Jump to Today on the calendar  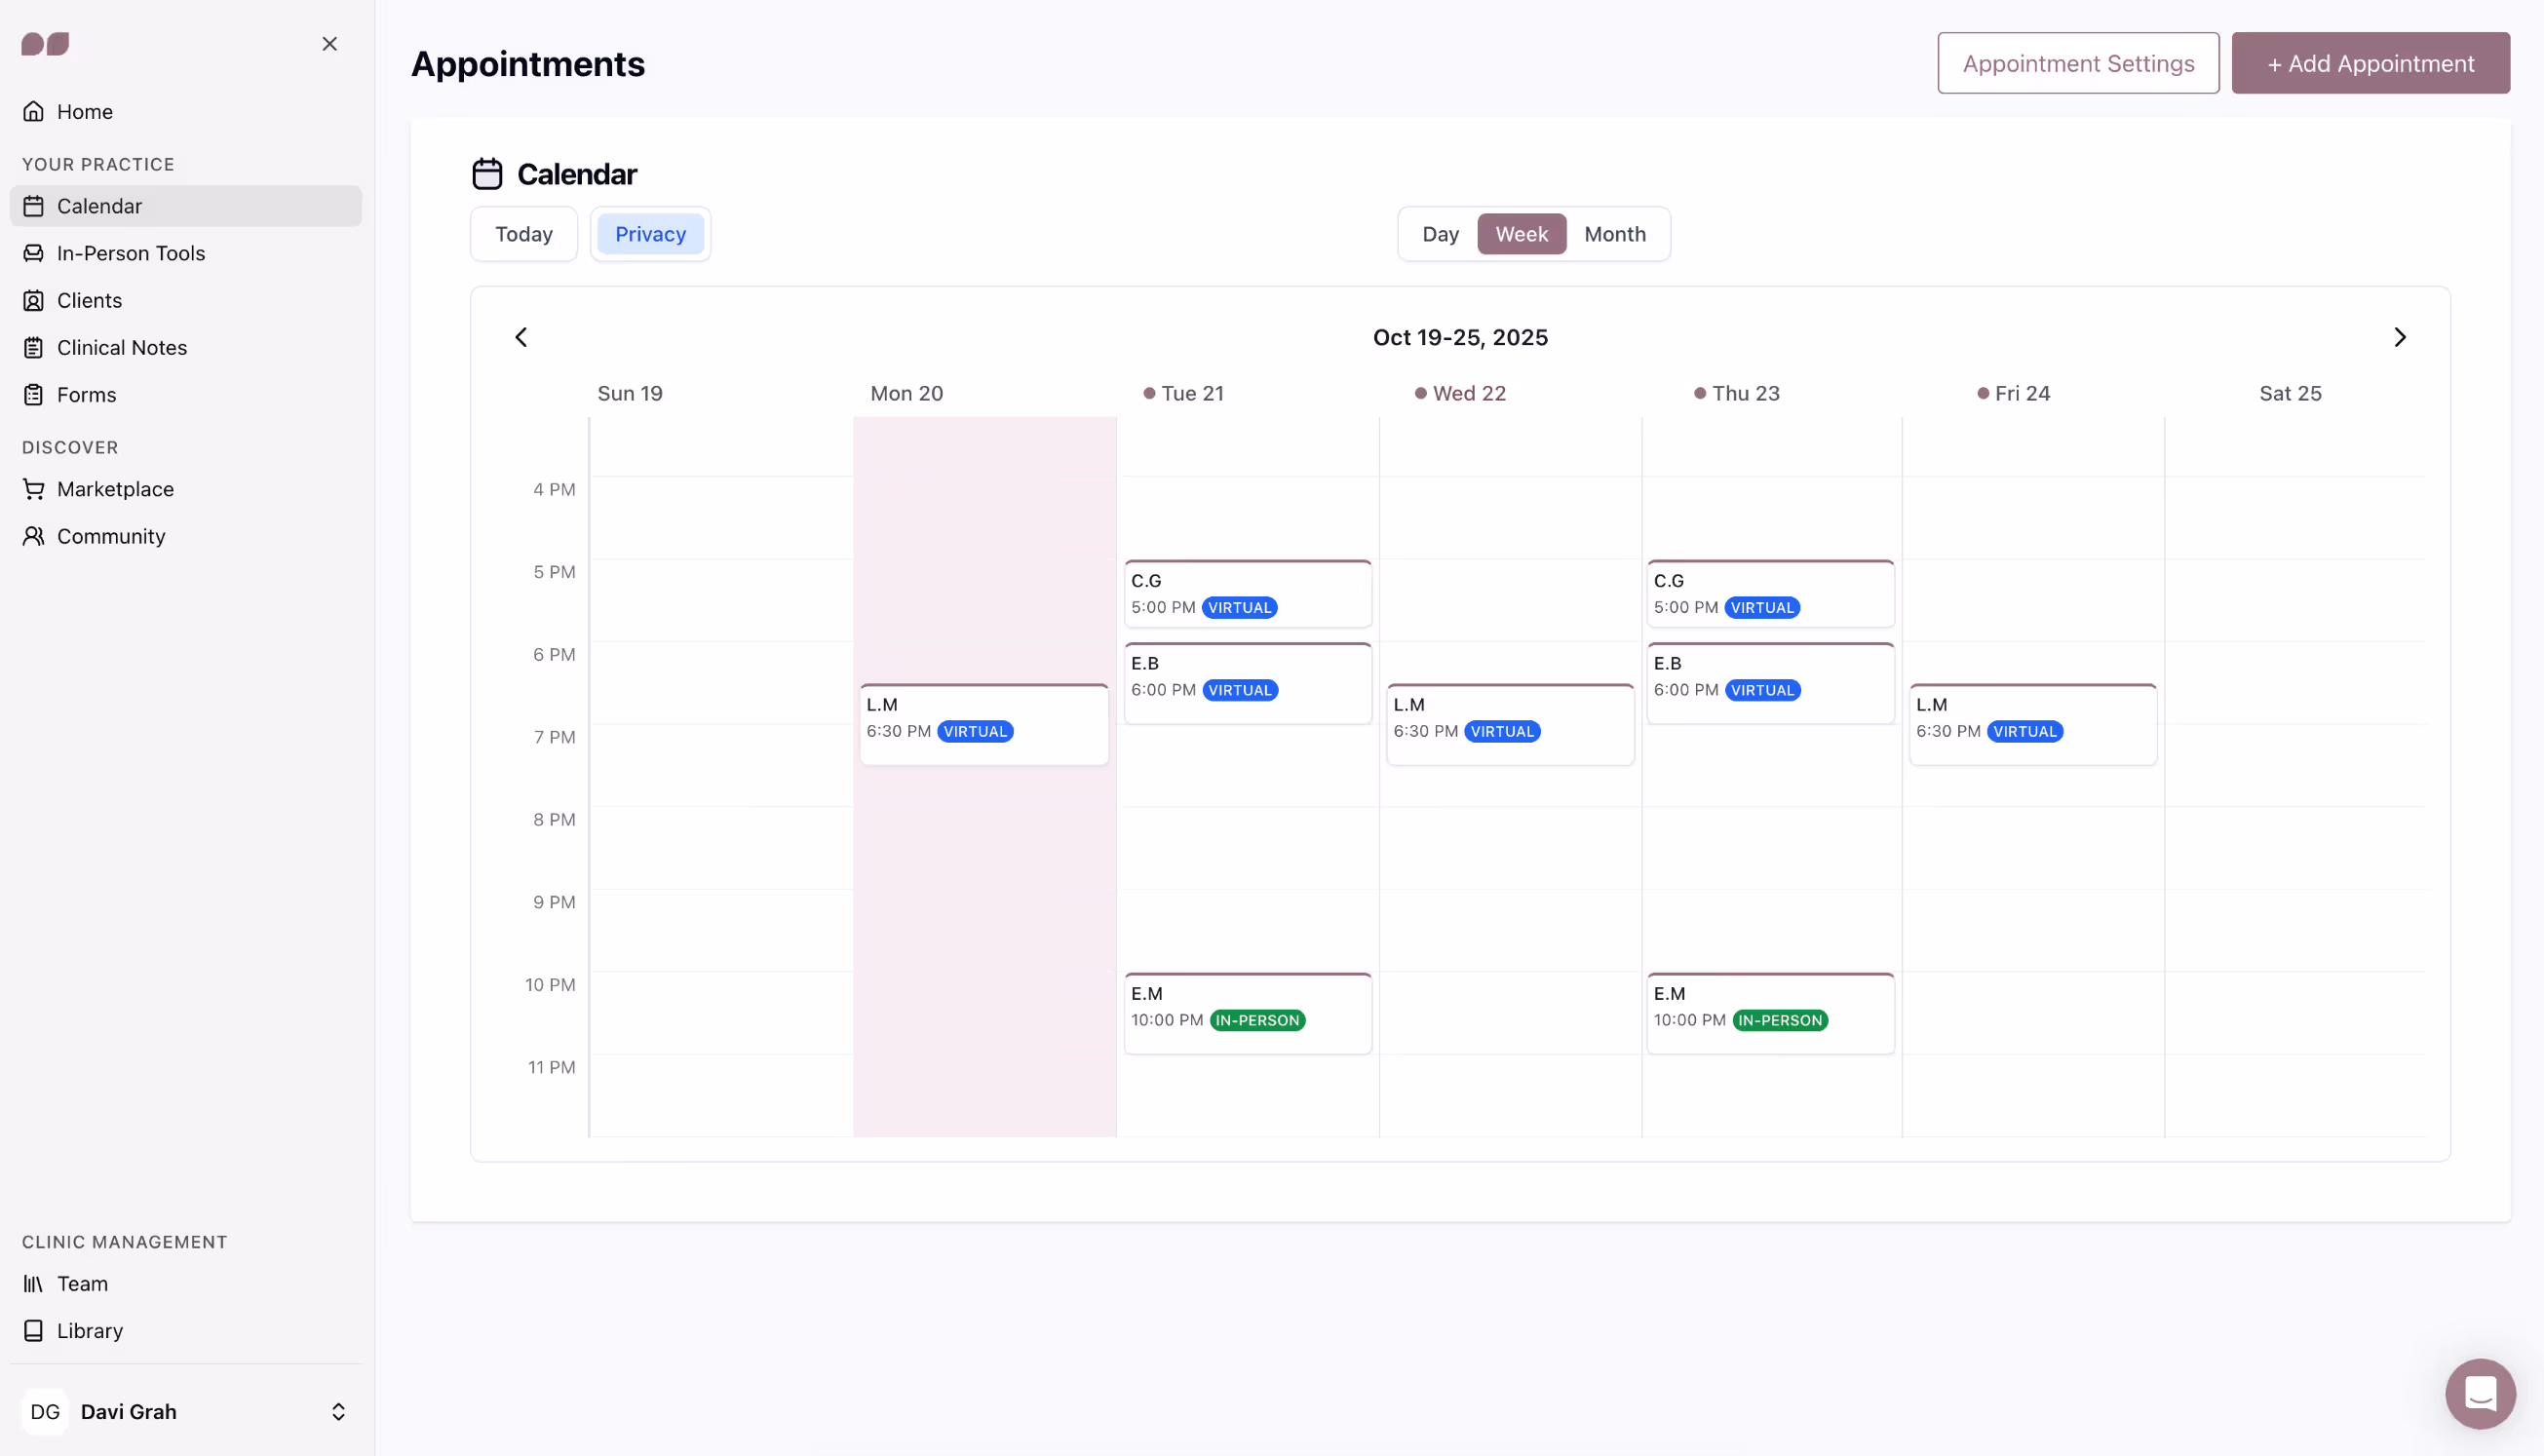click(523, 233)
